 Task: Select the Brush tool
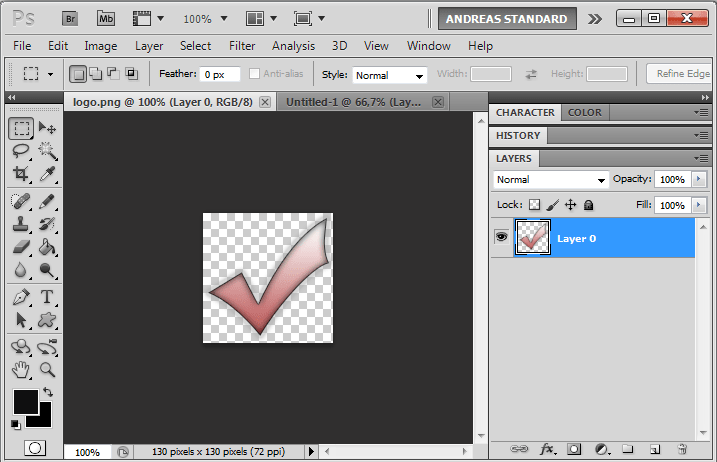point(47,201)
